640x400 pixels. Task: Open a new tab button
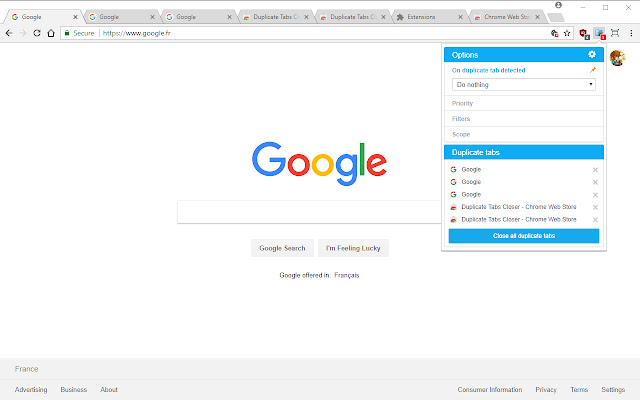[556, 17]
